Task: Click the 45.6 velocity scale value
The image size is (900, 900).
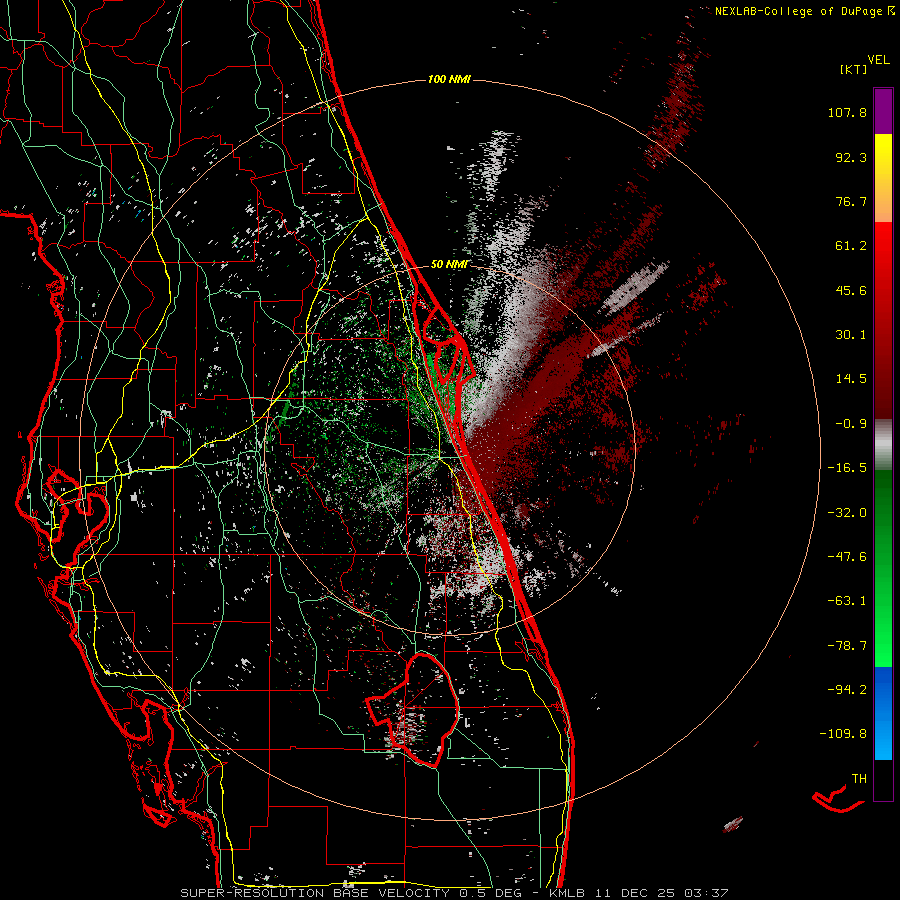Action: [851, 290]
